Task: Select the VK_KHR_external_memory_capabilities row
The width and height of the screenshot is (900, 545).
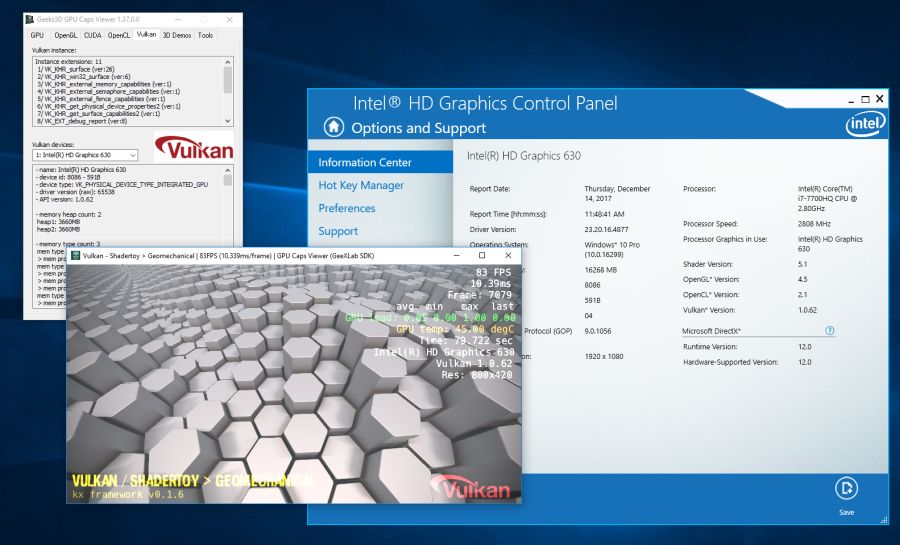Action: pos(104,84)
